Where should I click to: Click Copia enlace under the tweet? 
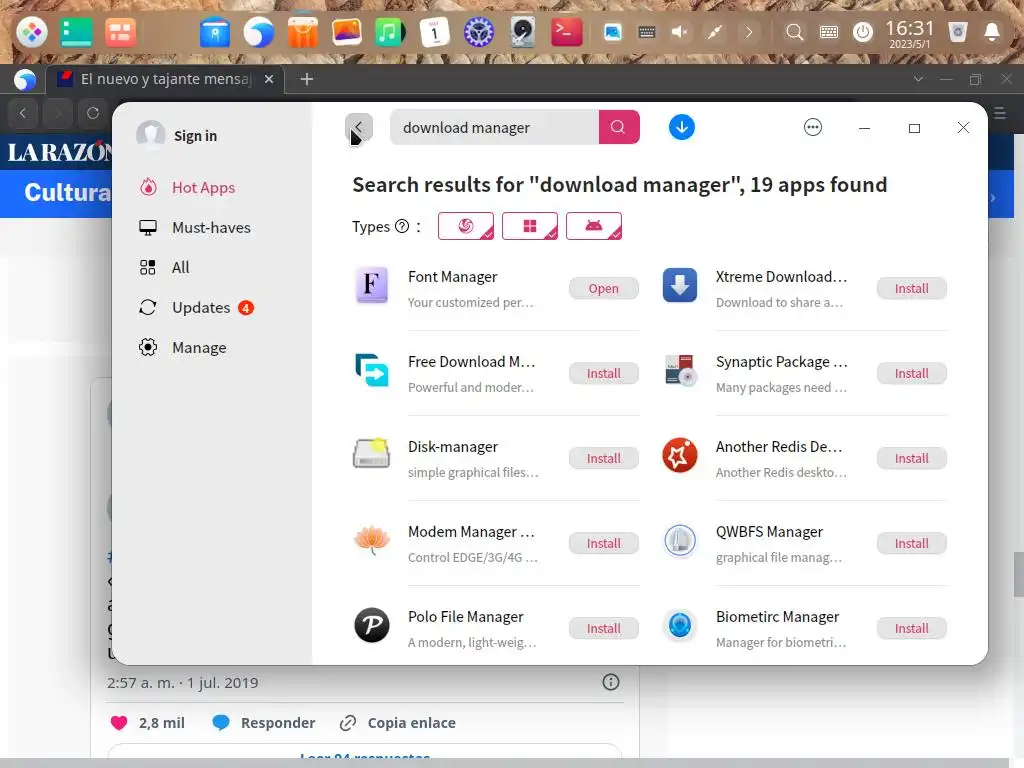click(x=398, y=723)
